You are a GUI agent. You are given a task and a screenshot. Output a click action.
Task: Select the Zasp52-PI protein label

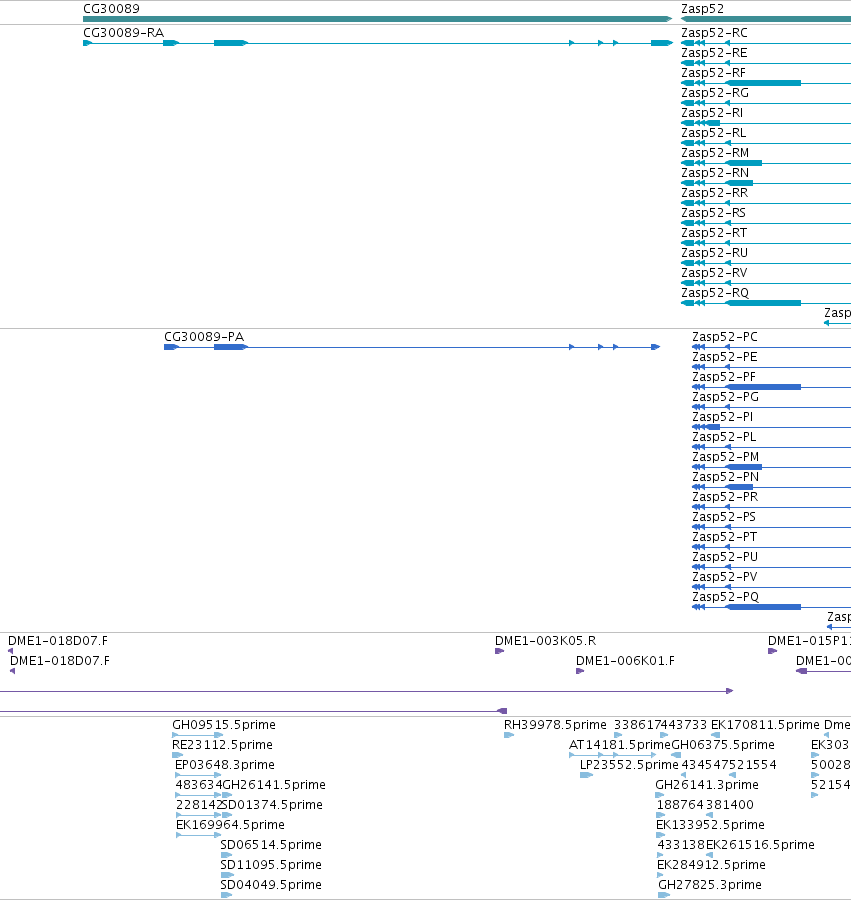(722, 417)
